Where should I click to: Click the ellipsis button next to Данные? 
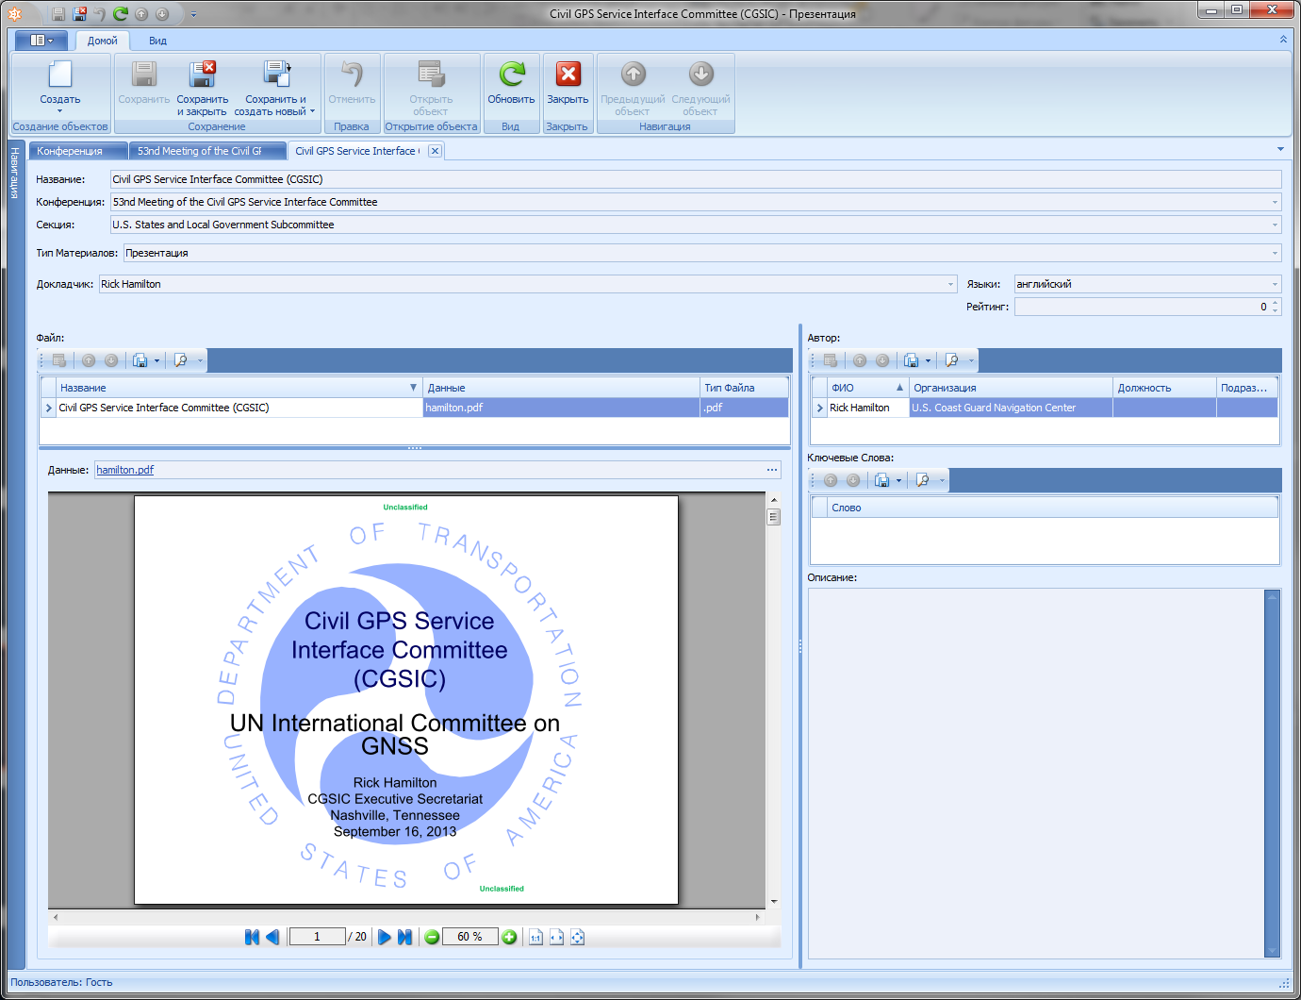point(772,470)
